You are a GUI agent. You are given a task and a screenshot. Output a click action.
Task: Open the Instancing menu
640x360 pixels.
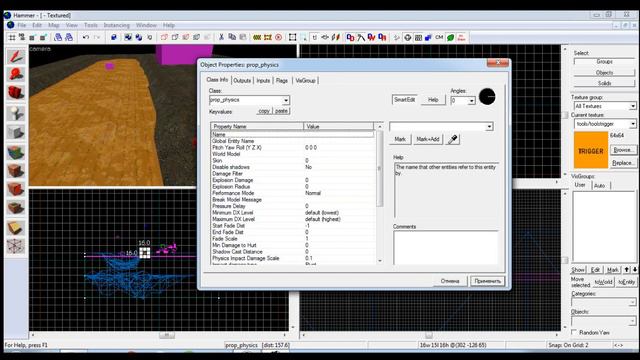[x=116, y=25]
